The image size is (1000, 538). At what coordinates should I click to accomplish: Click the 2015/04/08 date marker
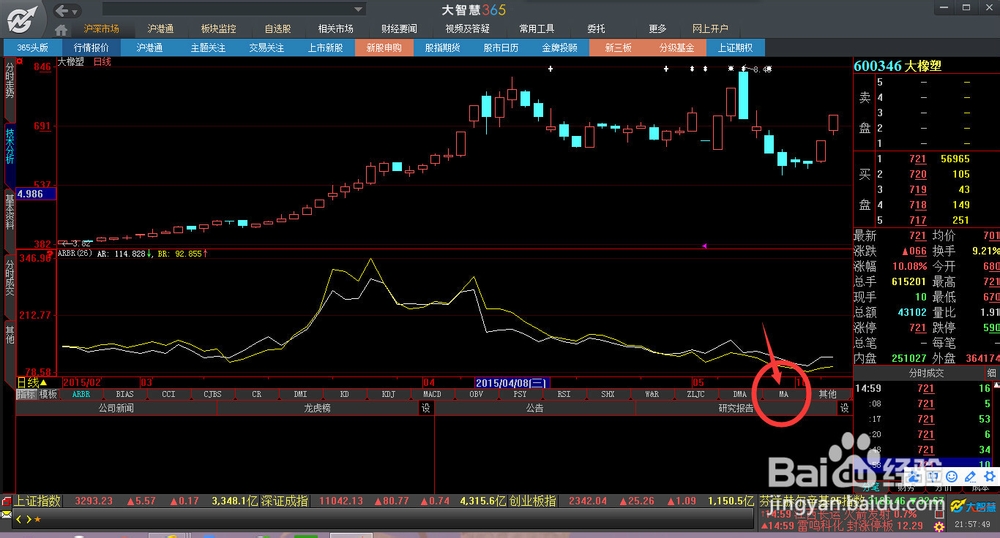[511, 383]
